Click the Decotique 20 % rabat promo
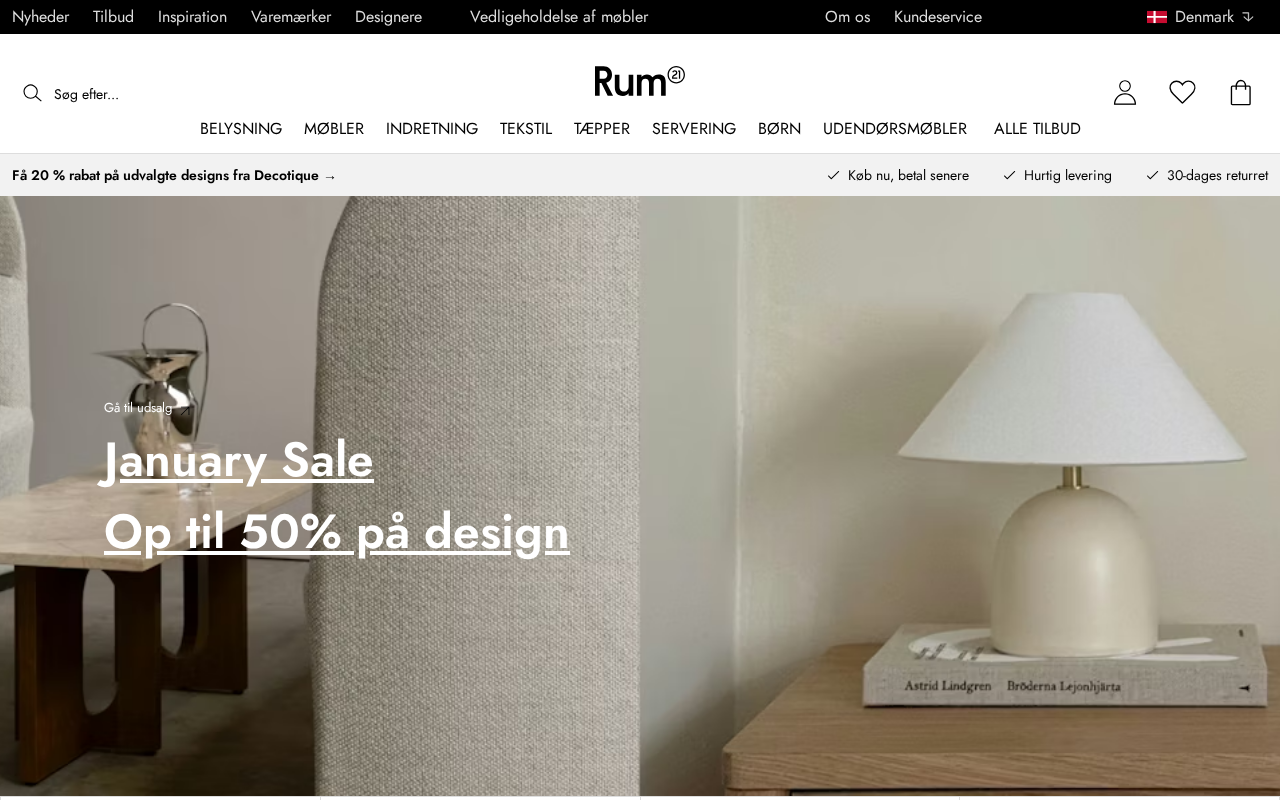 (174, 176)
